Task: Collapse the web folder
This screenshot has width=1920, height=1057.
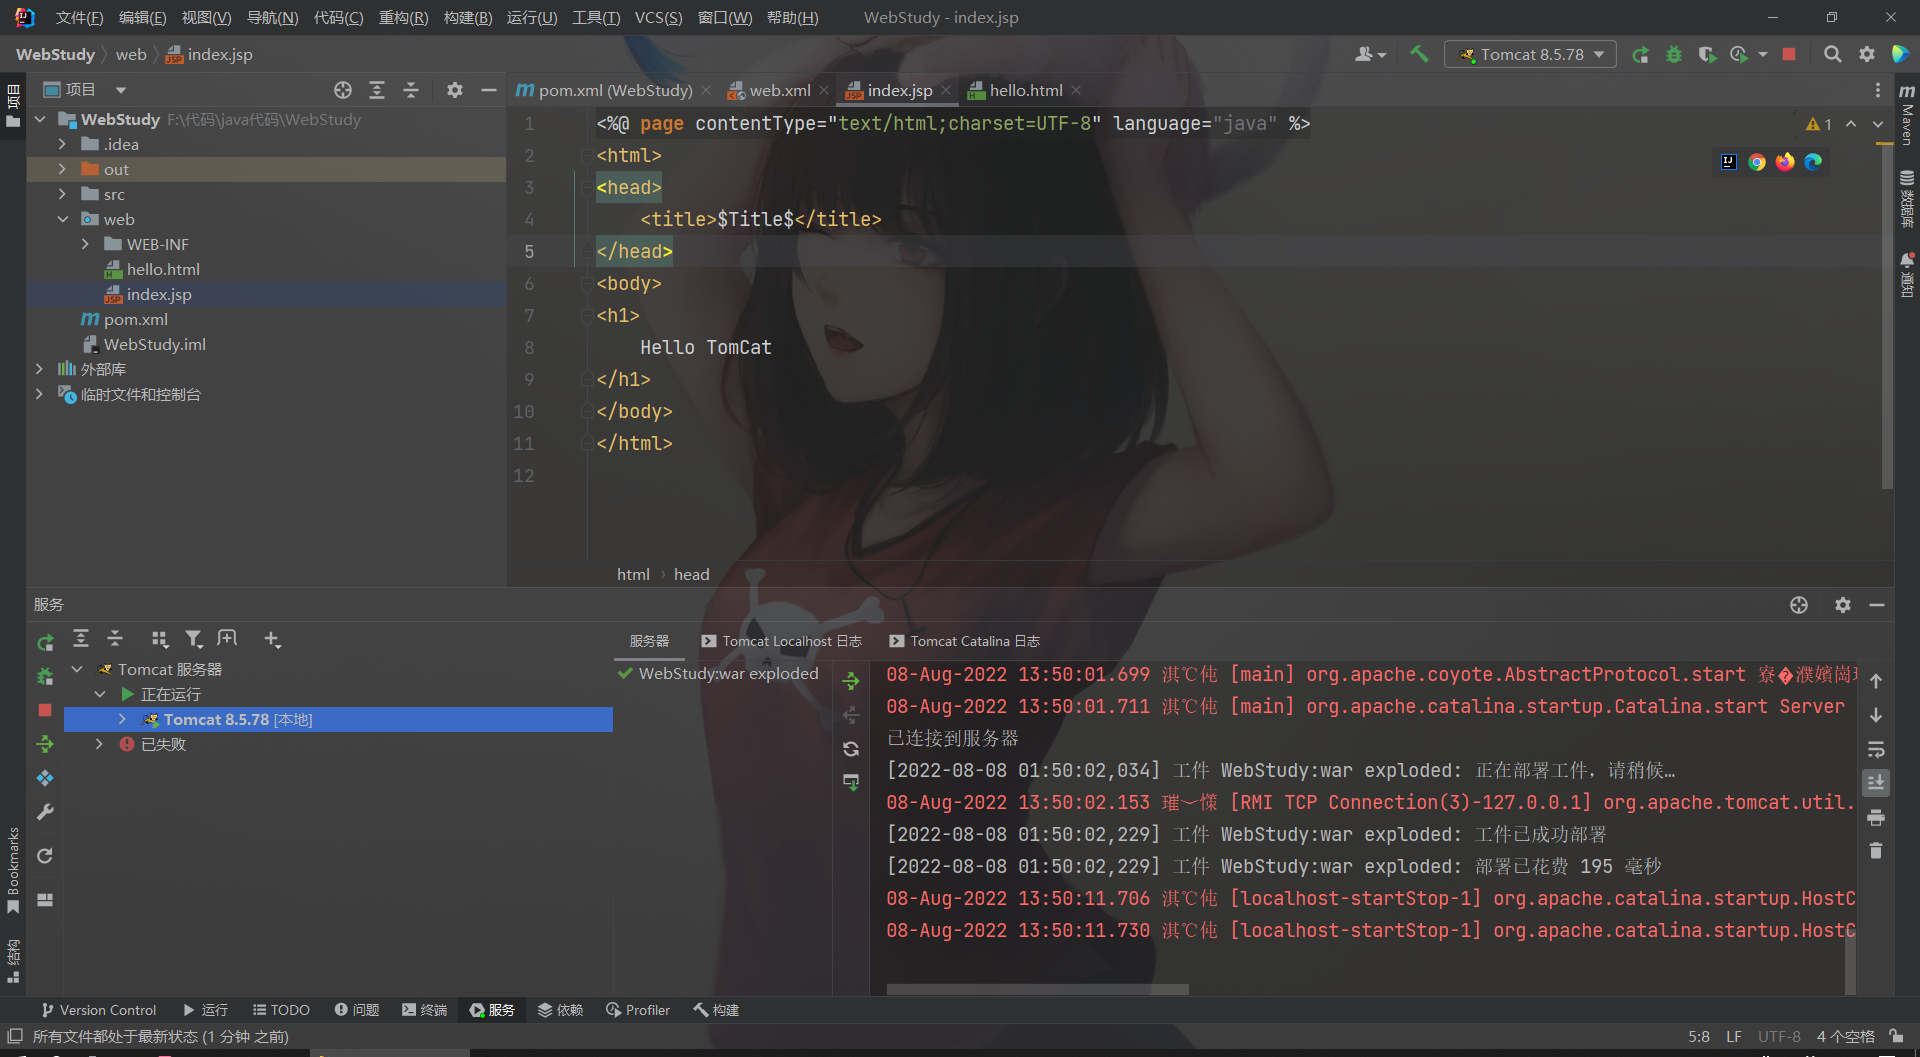Action: 63,219
